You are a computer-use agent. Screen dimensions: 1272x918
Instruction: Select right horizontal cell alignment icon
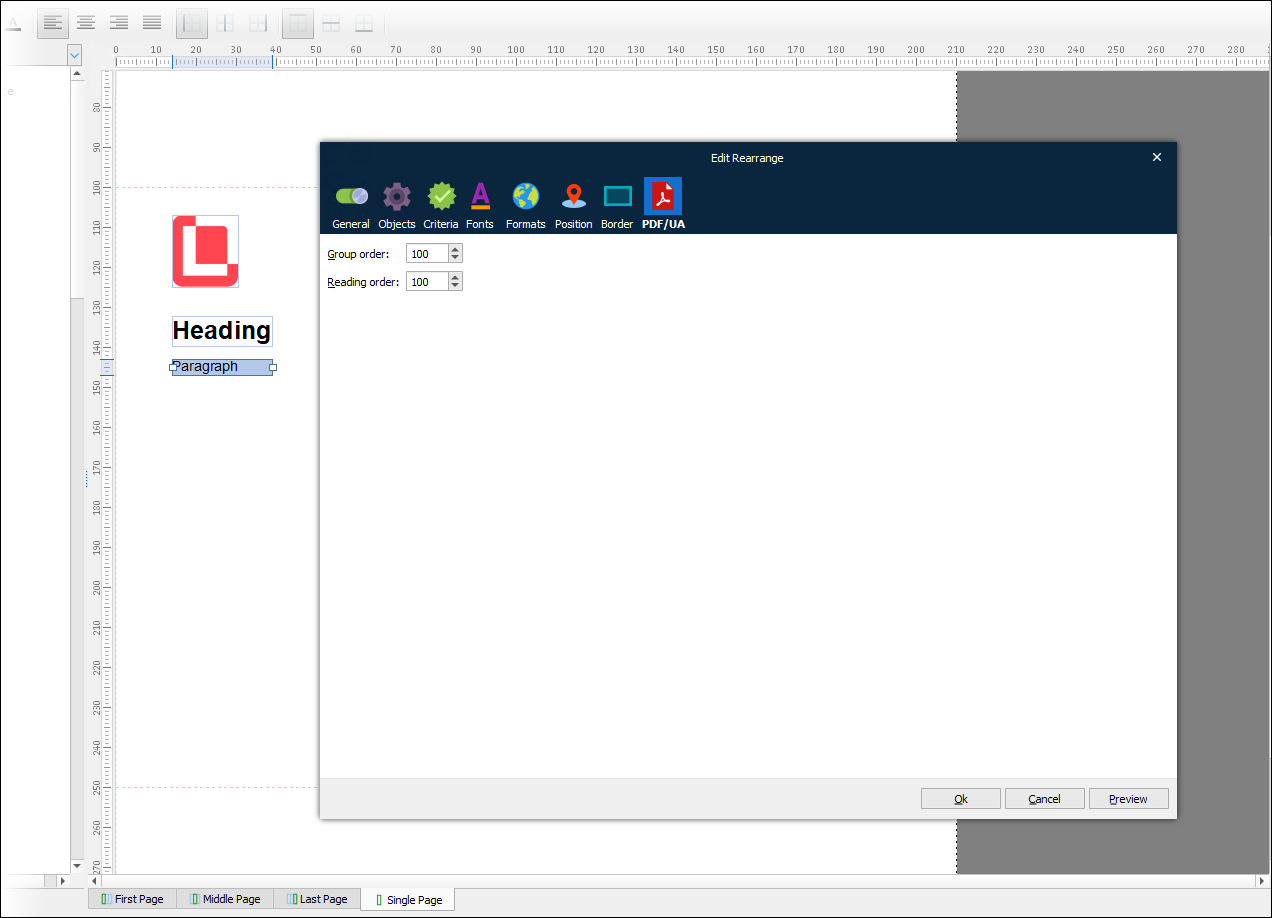point(258,22)
